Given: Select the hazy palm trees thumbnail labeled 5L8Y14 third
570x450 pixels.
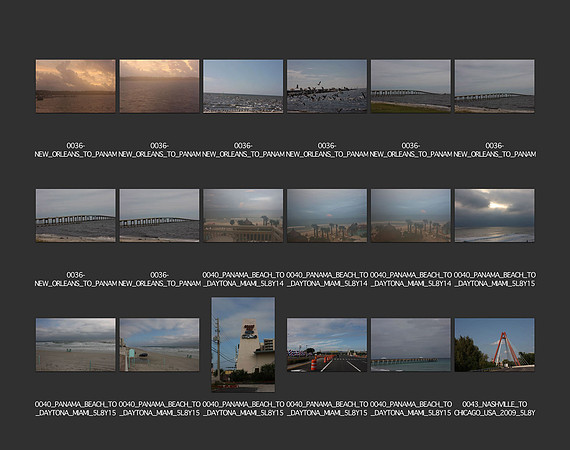Looking at the screenshot, I should [x=410, y=215].
